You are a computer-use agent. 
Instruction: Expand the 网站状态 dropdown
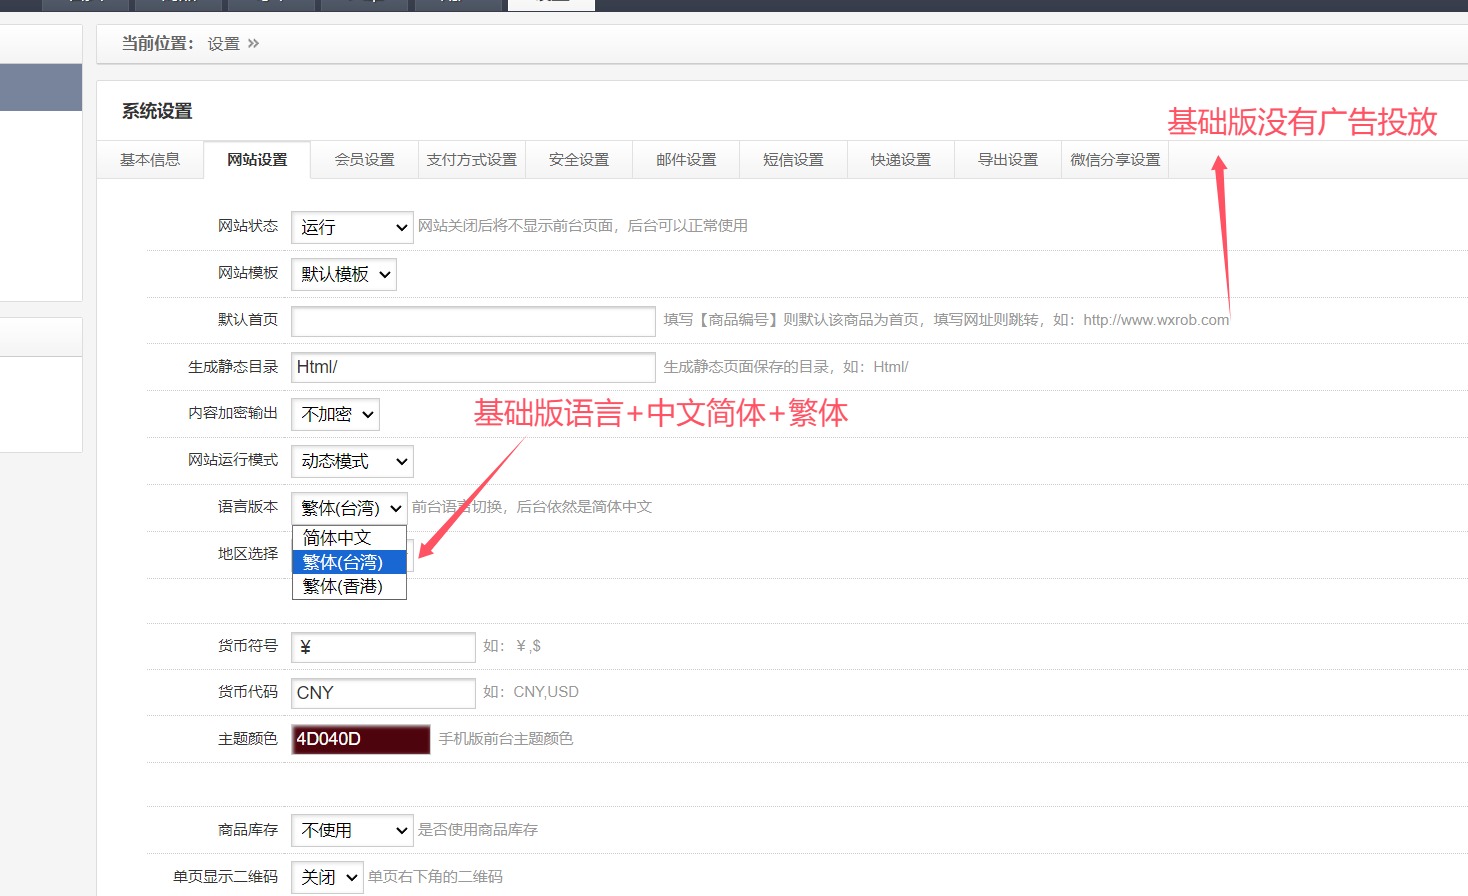pos(352,227)
